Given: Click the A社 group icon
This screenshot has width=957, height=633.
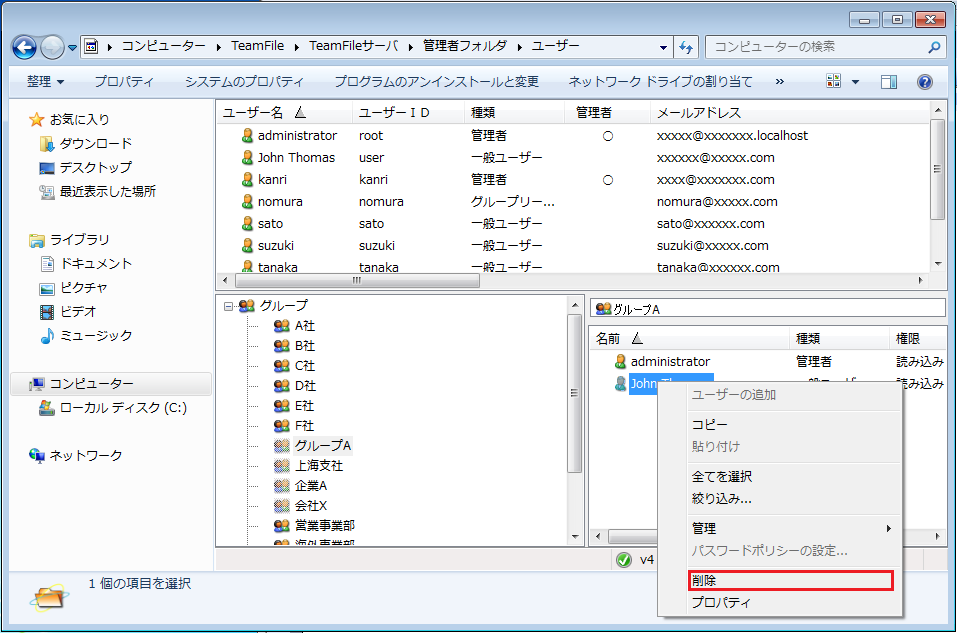Looking at the screenshot, I should 283,325.
